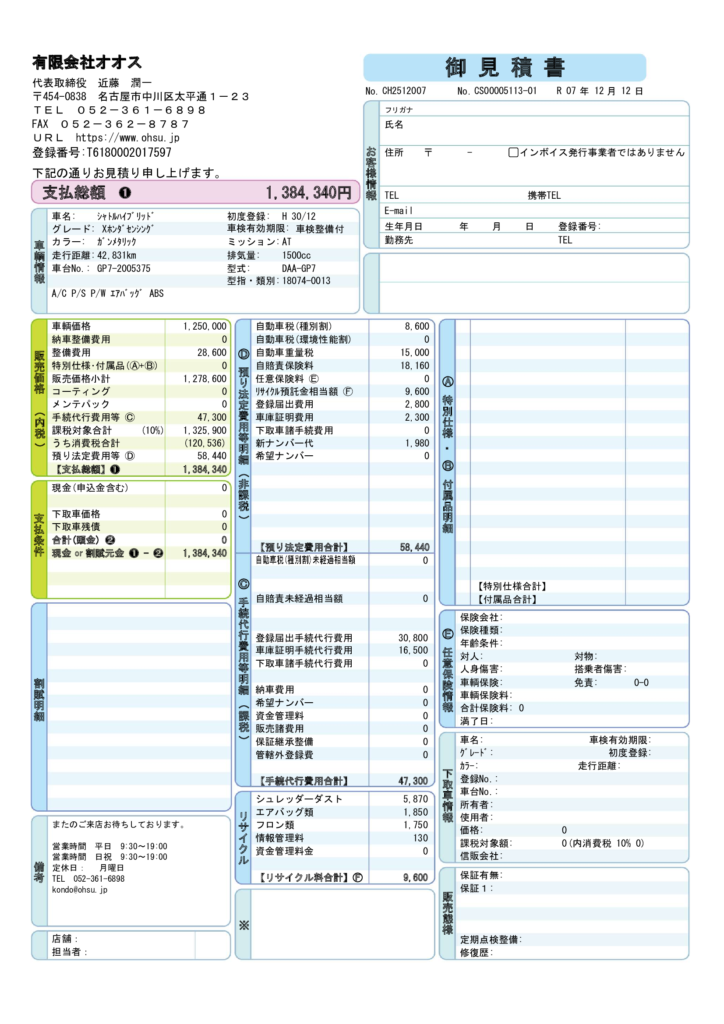Select the pink 支払総額 total bar
Viewport: 724px width, 1024px height.
click(x=195, y=192)
